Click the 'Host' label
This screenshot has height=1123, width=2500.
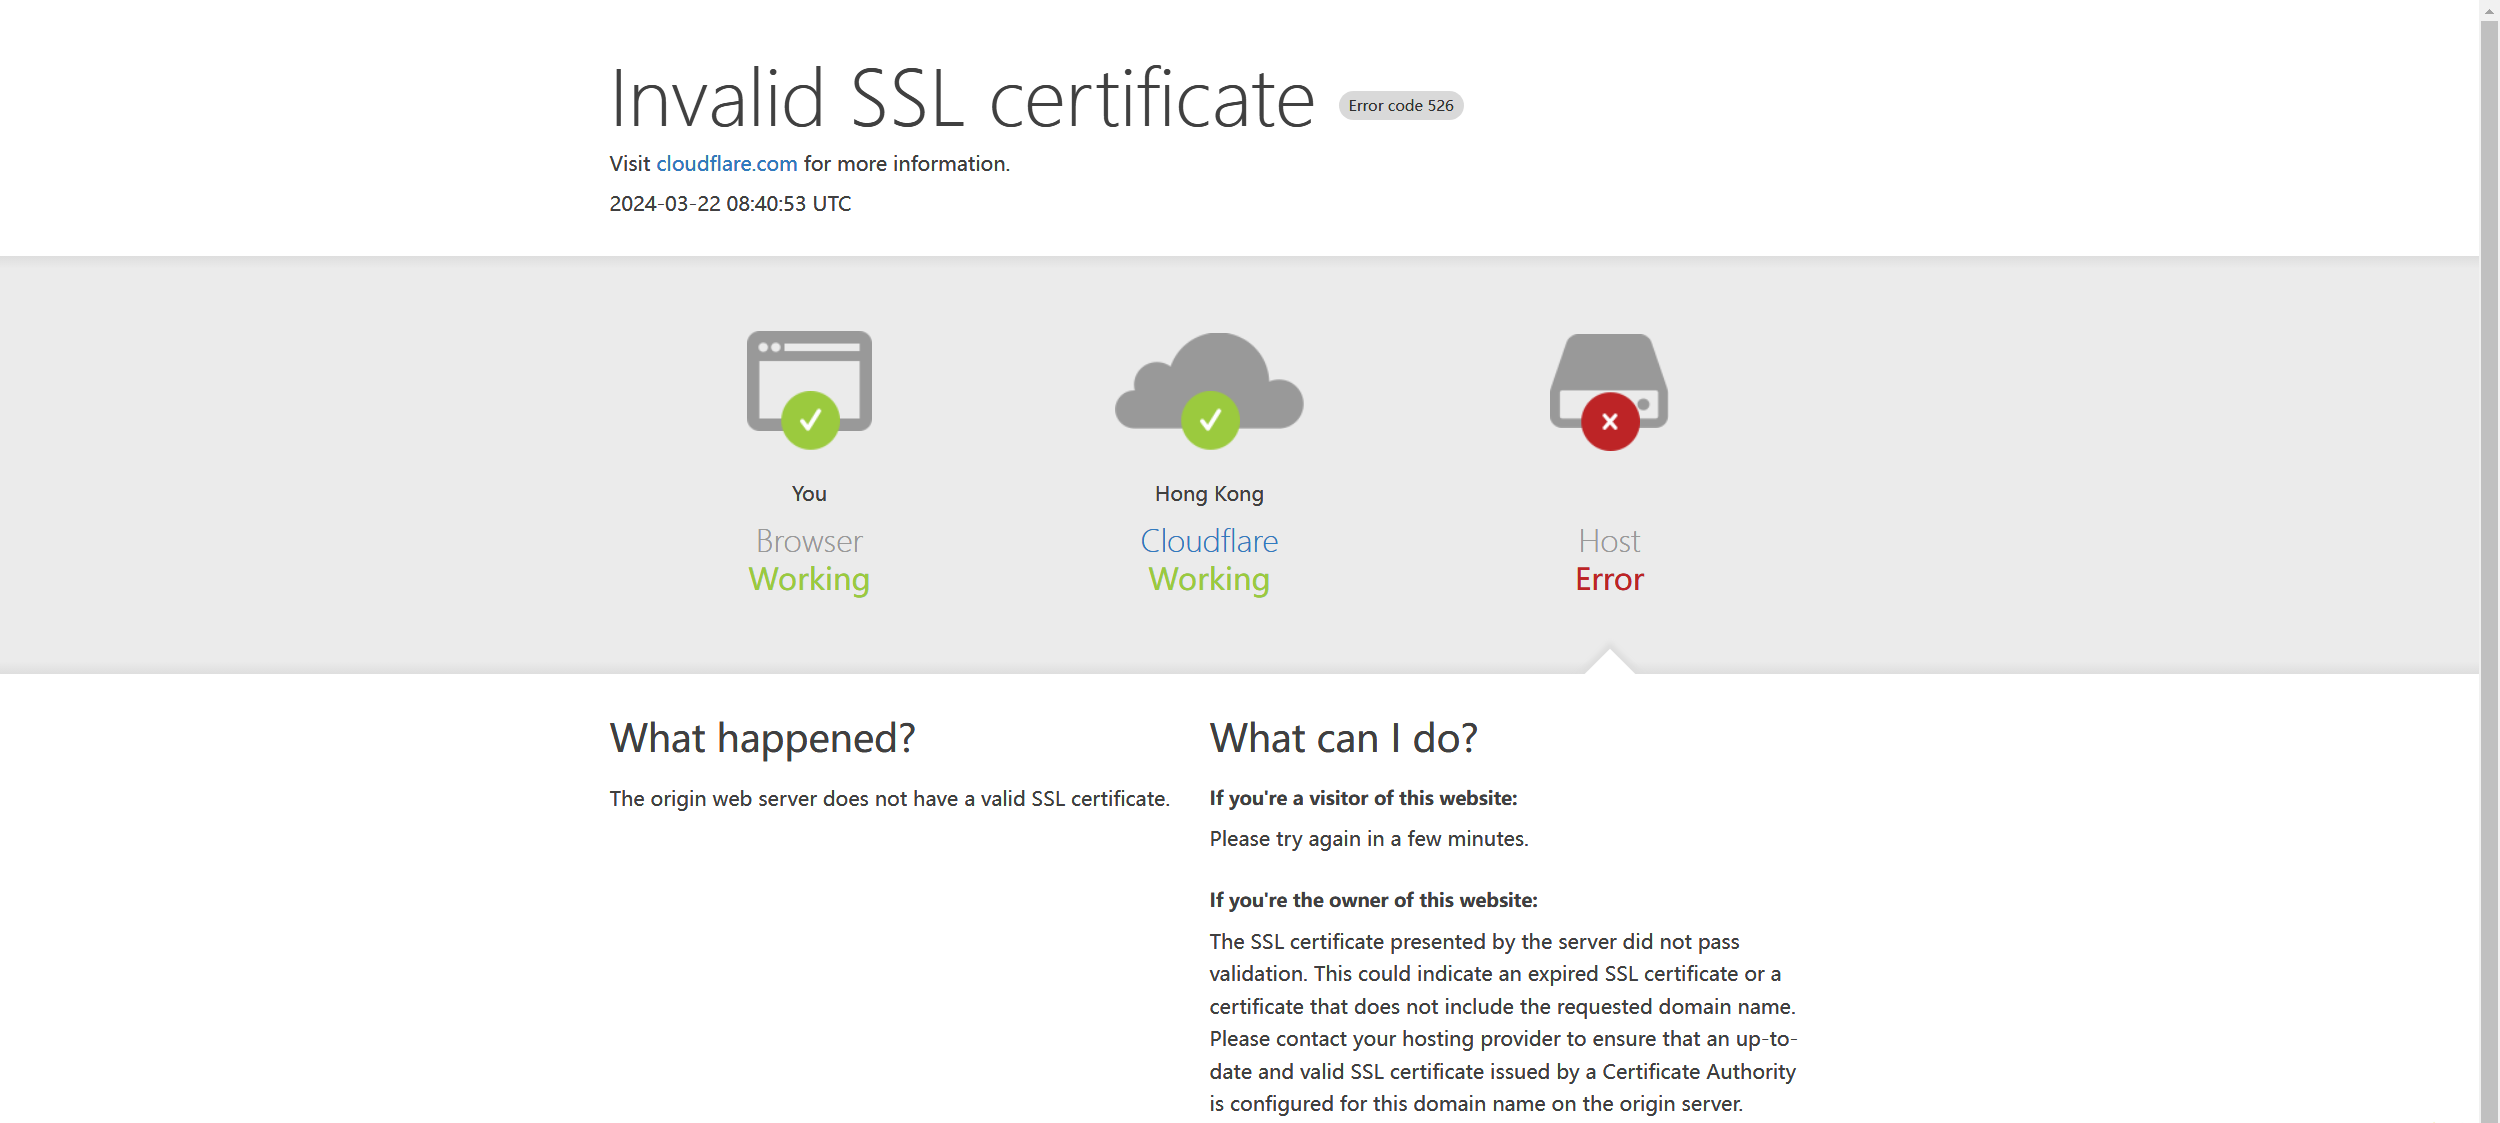[x=1609, y=541]
